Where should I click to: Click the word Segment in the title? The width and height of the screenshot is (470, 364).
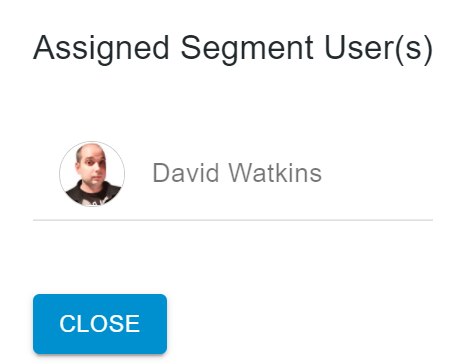pyautogui.click(x=247, y=49)
